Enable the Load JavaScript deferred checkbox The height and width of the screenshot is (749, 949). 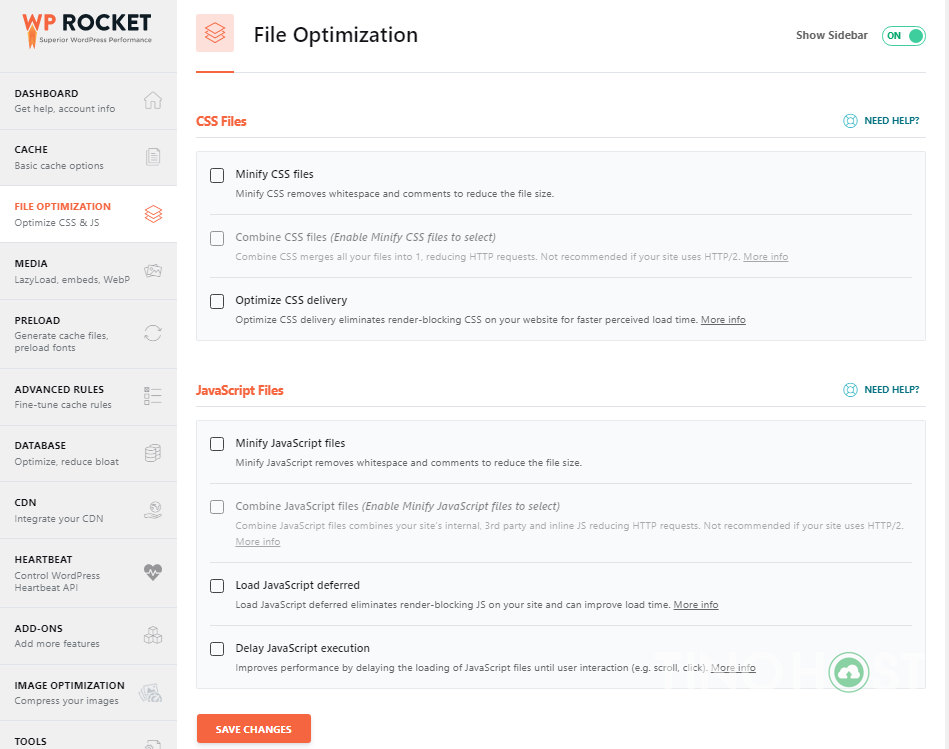217,586
